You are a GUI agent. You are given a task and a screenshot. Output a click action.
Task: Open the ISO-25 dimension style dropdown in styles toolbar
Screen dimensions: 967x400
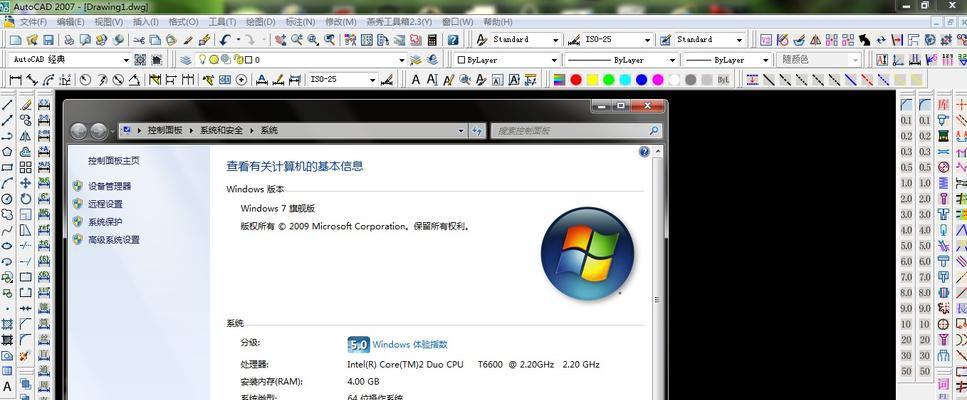[x=648, y=39]
